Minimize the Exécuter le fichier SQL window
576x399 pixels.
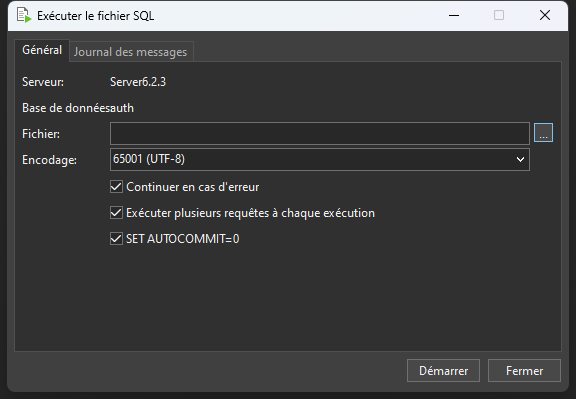[454, 15]
